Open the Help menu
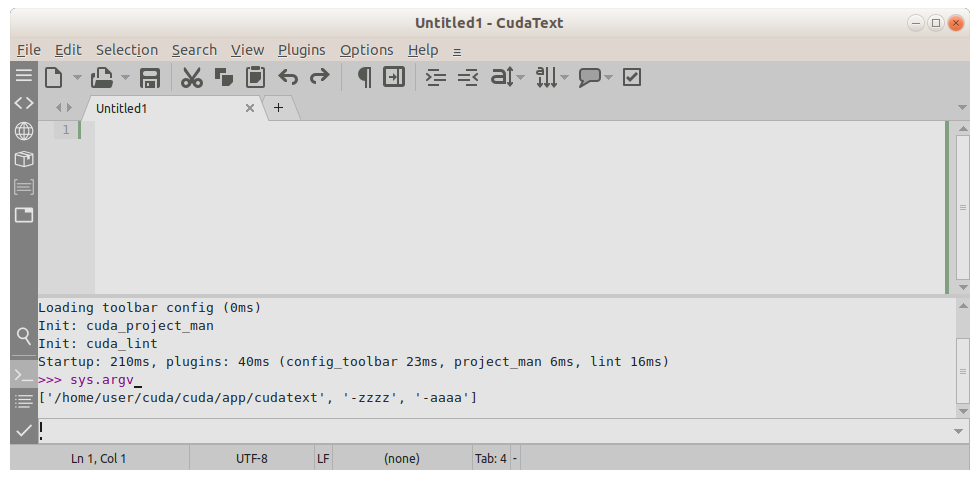980x480 pixels. point(423,50)
